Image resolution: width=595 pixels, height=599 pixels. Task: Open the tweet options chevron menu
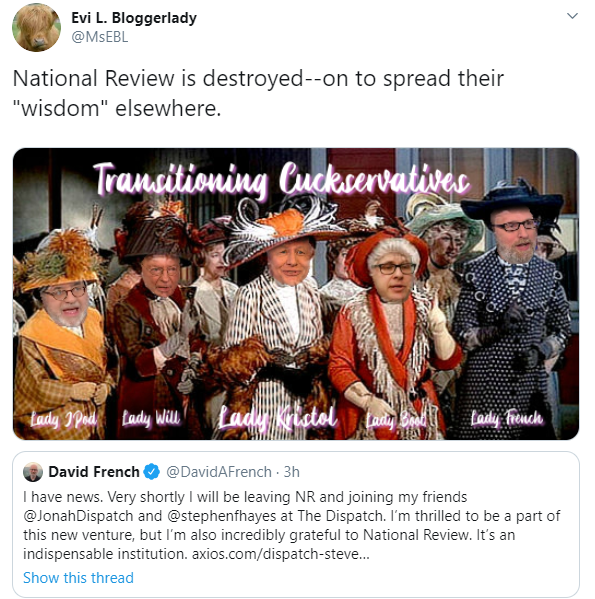[572, 16]
